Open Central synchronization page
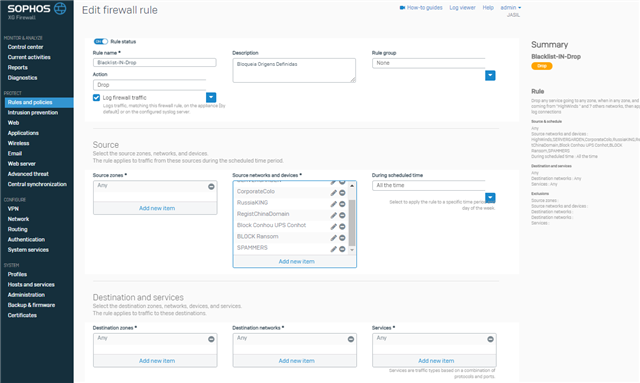This screenshot has width=640, height=383. click(37, 184)
